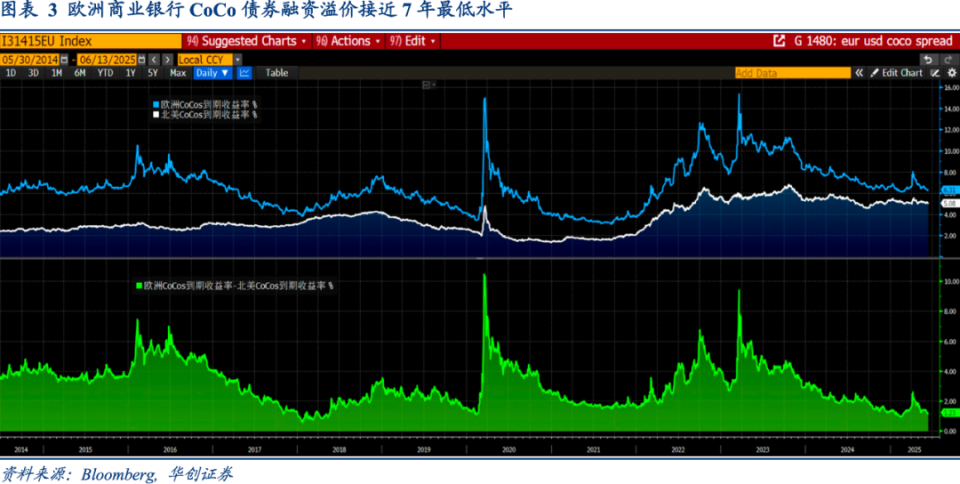Switch to the Table view
The height and width of the screenshot is (484, 960).
tap(277, 73)
